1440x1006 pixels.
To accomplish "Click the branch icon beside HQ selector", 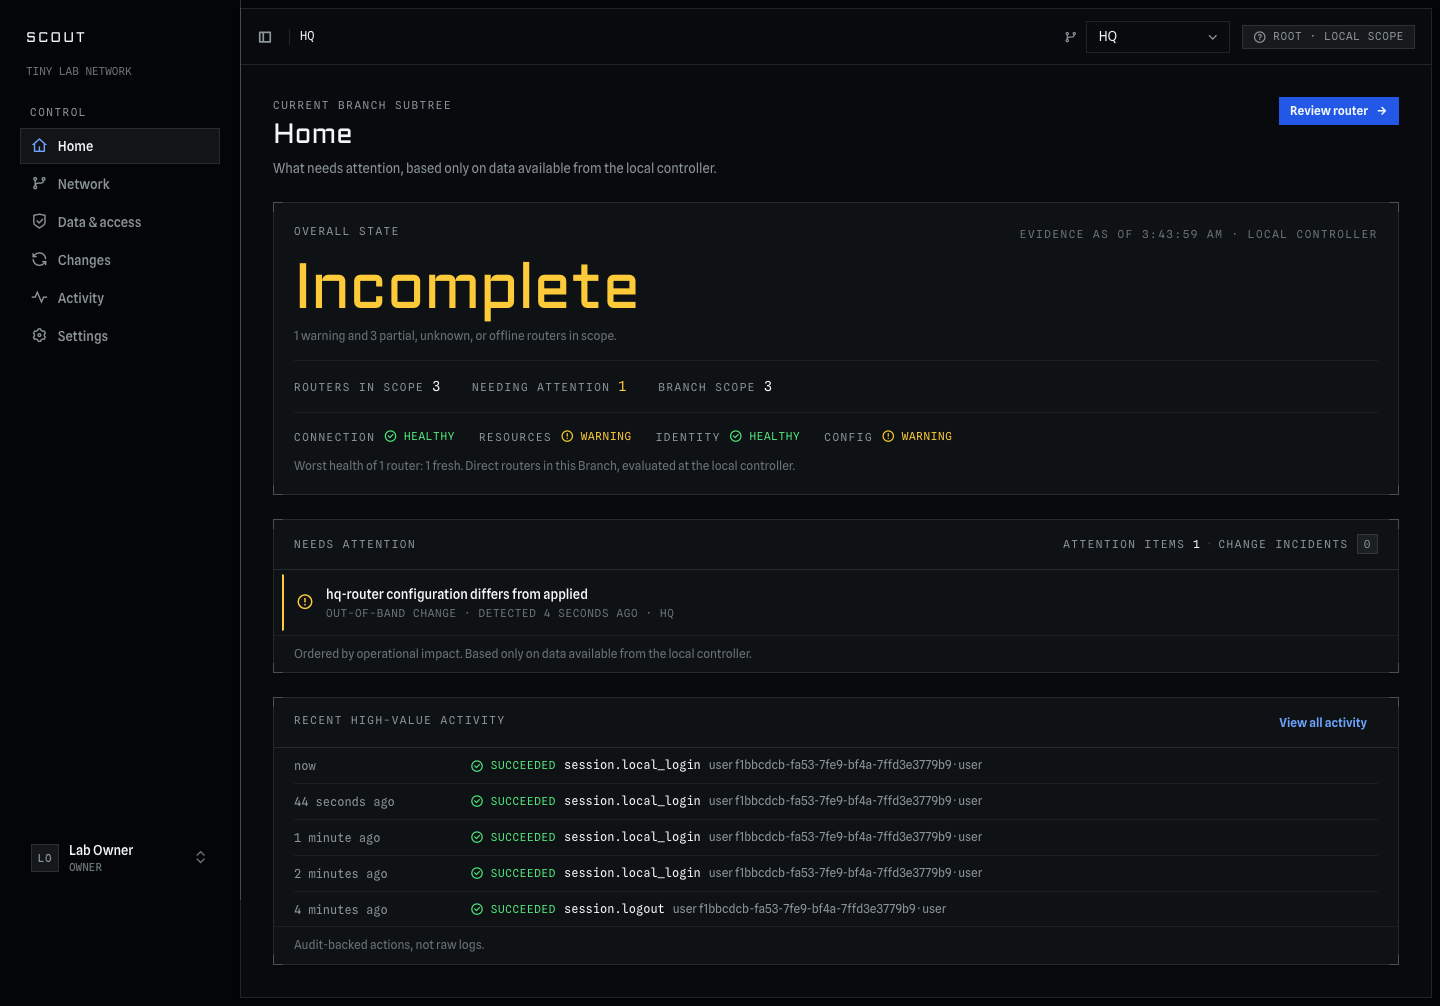I will click(1070, 37).
